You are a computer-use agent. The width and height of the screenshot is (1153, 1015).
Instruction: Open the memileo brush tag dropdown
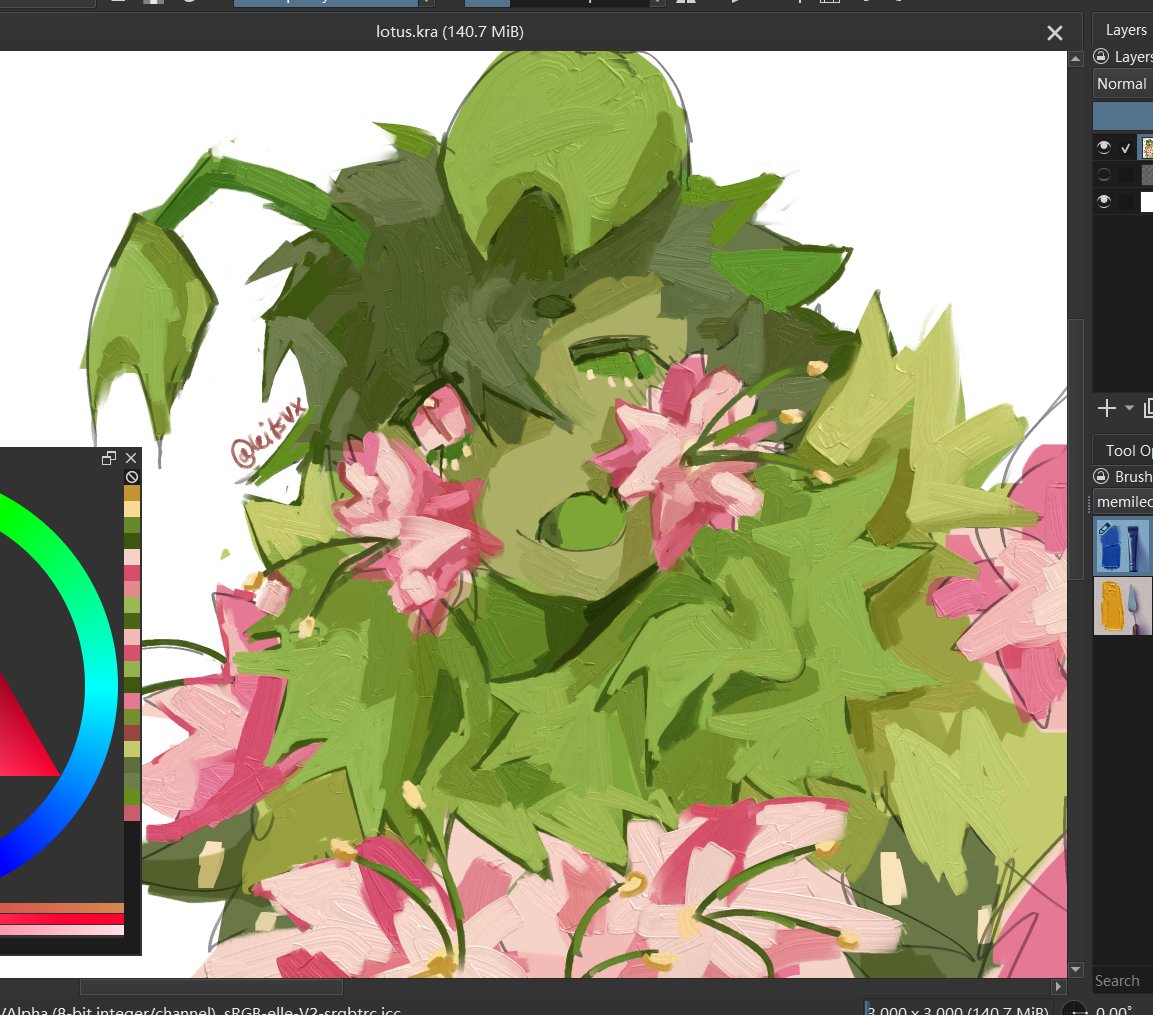click(1124, 502)
